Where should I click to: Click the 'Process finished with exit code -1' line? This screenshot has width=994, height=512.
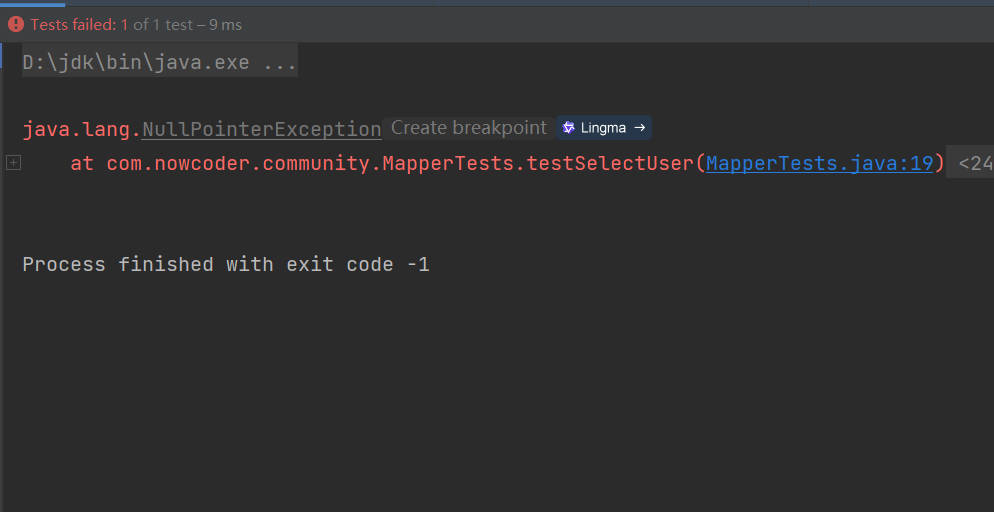coord(226,264)
